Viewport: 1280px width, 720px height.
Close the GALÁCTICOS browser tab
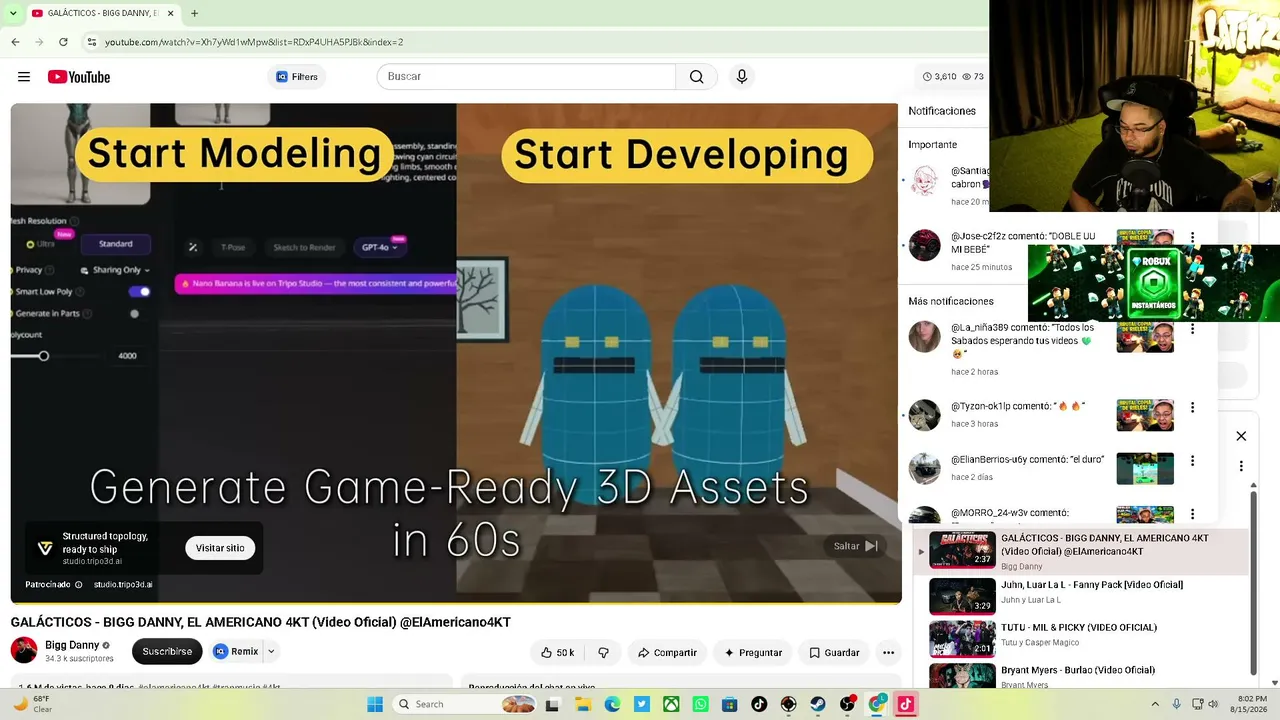(169, 13)
